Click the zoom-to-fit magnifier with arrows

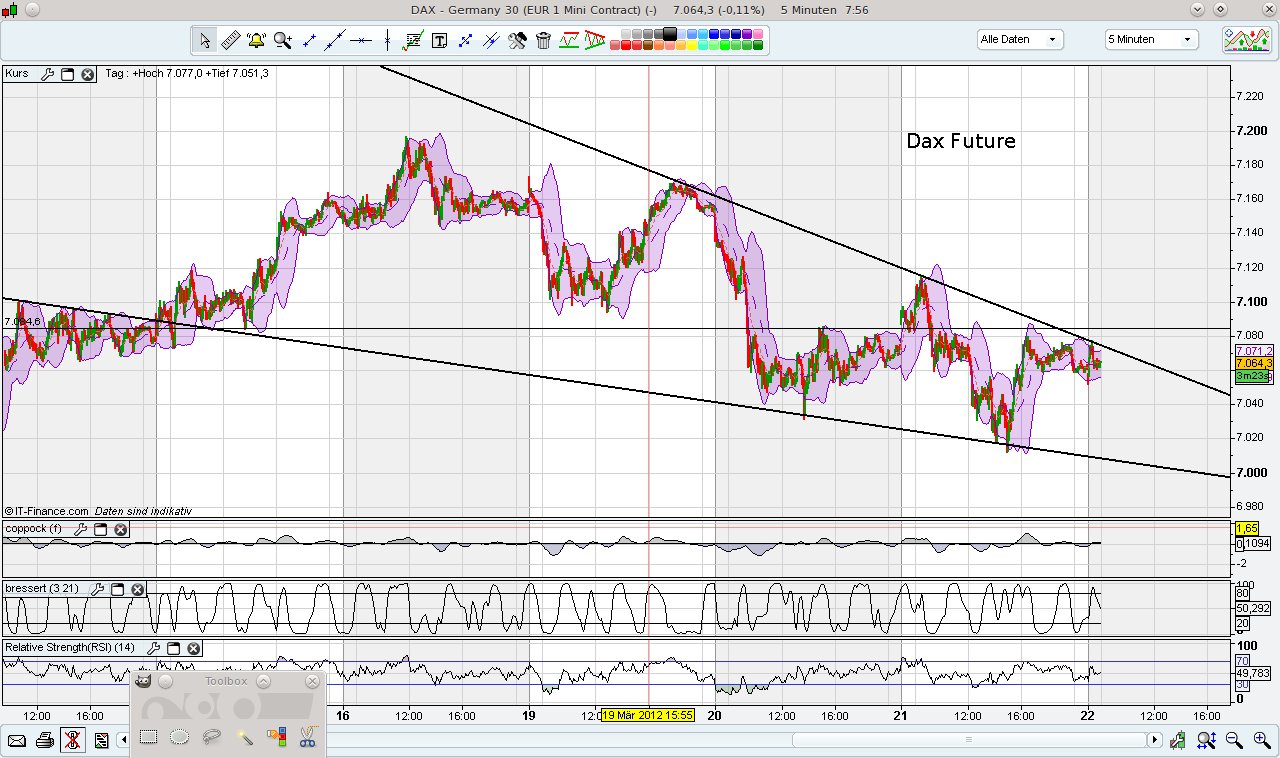[1208, 740]
